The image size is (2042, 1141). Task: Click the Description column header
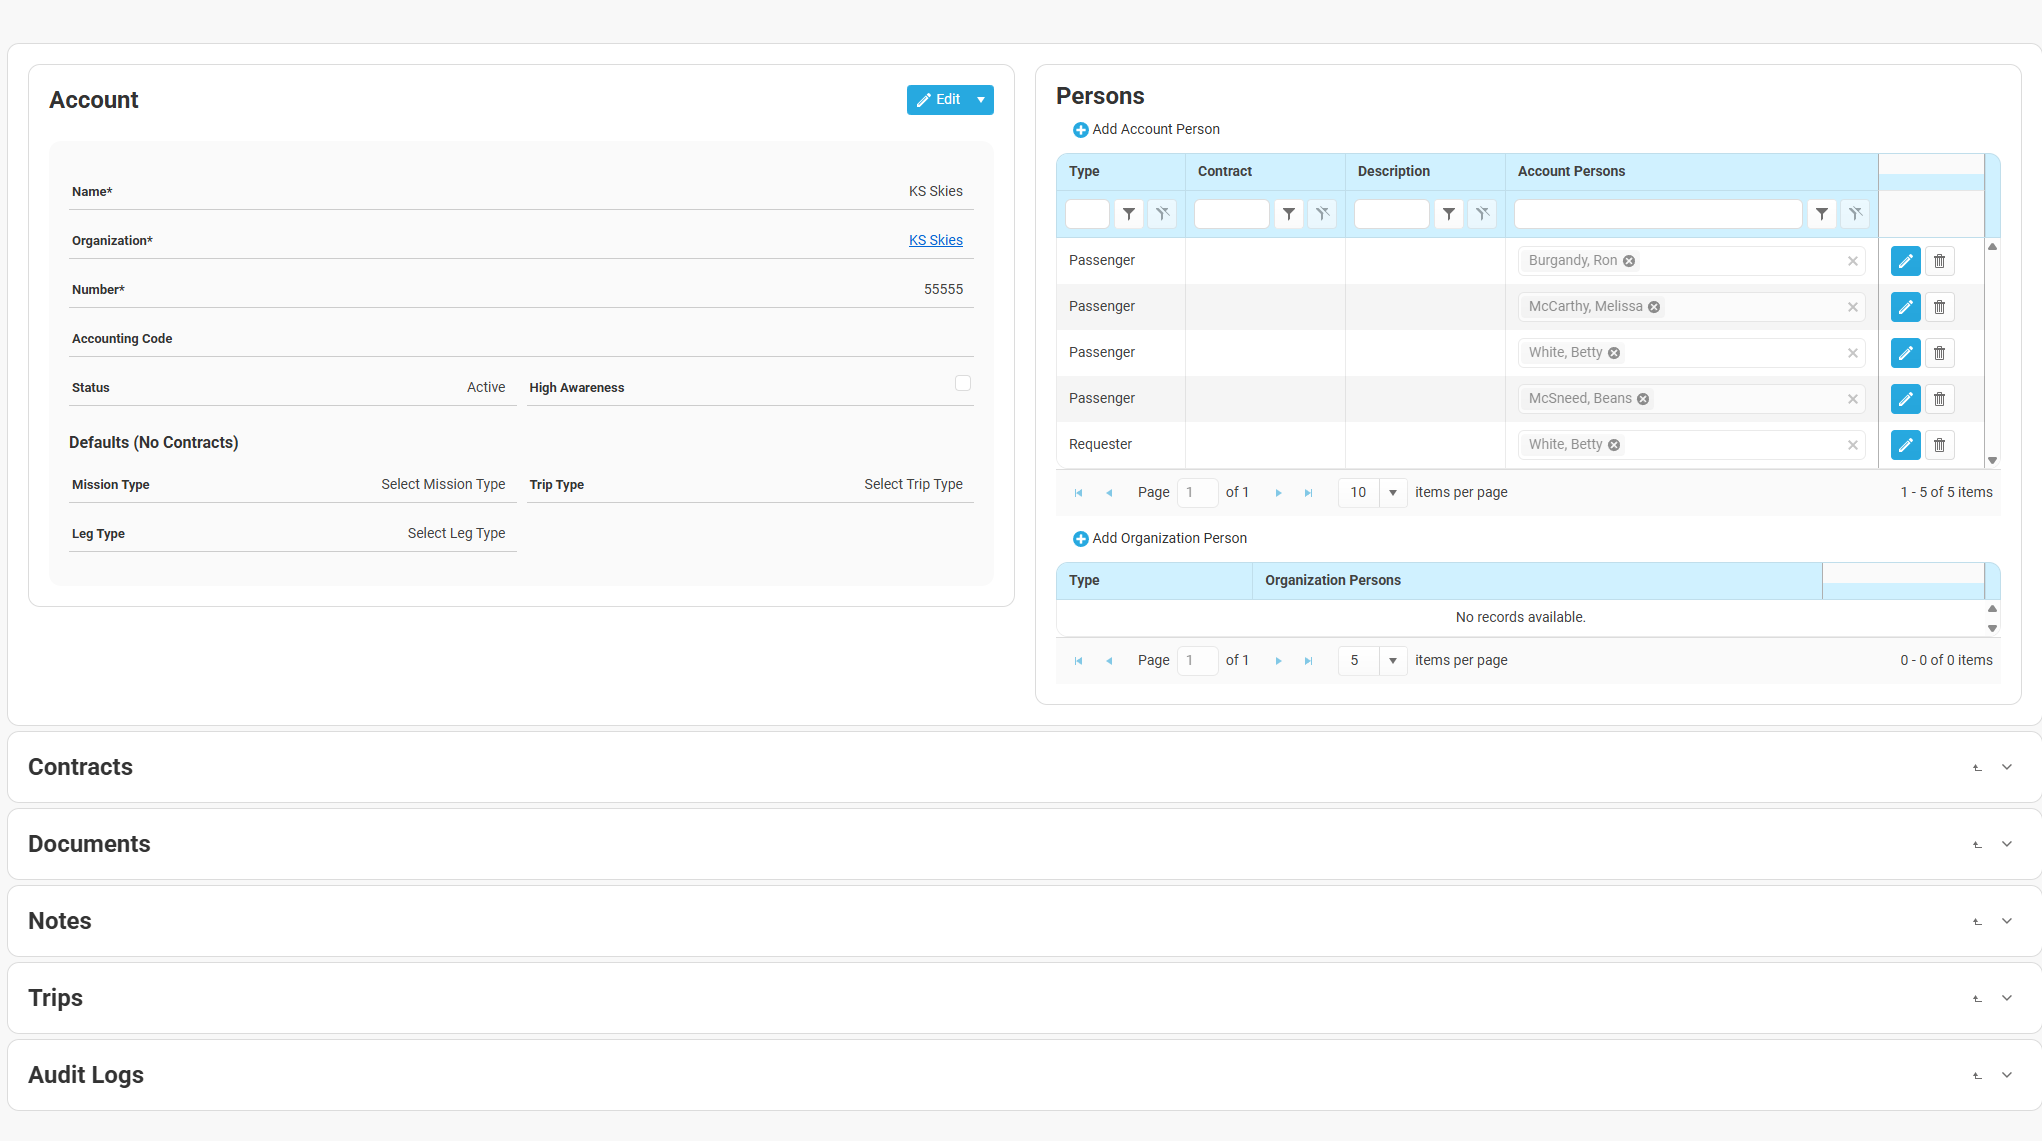coord(1393,171)
